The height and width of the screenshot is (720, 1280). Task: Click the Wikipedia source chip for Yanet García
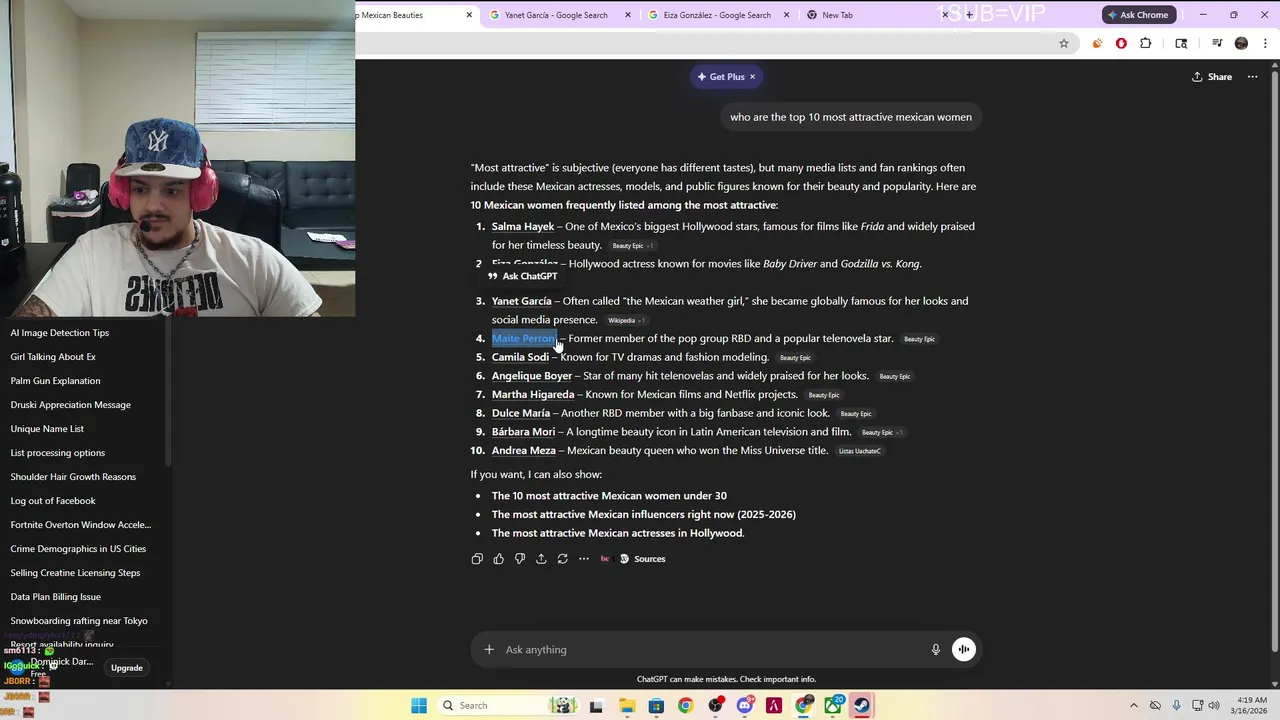pyautogui.click(x=626, y=321)
